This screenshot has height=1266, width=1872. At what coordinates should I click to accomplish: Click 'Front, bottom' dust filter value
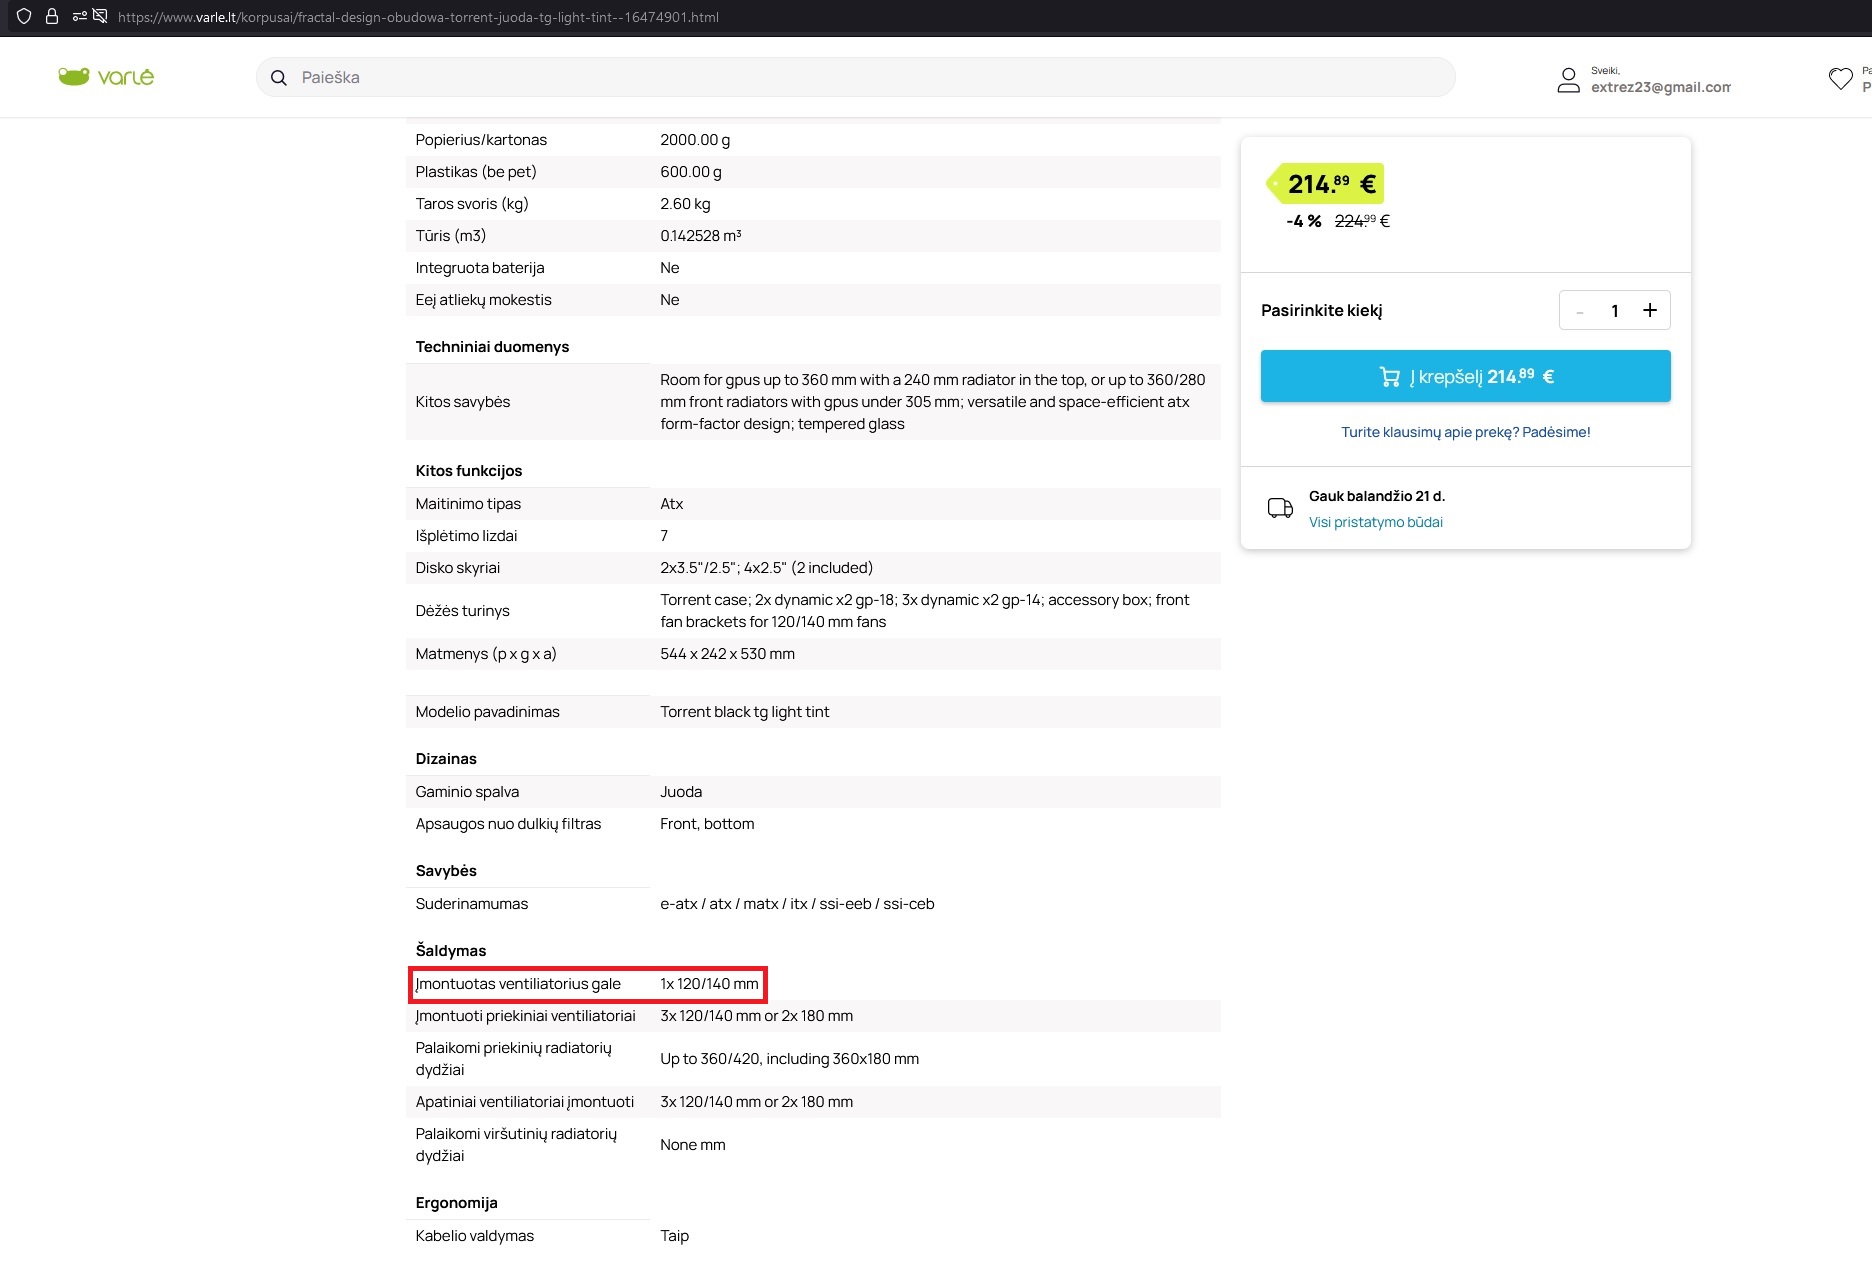click(x=707, y=824)
